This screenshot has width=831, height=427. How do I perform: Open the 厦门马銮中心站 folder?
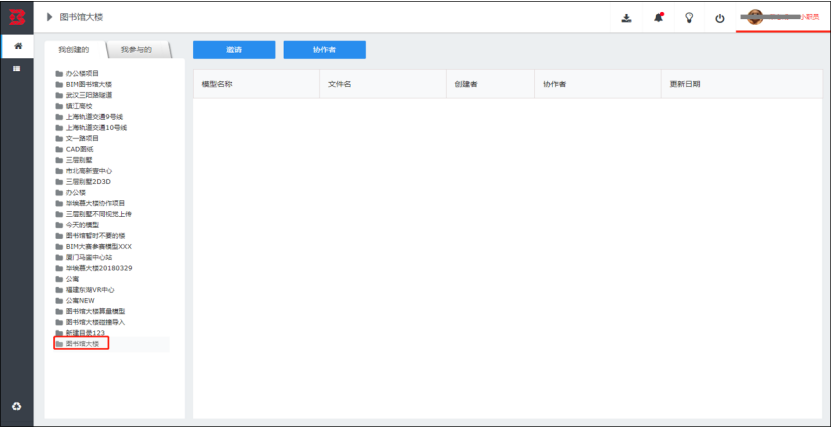(x=84, y=257)
